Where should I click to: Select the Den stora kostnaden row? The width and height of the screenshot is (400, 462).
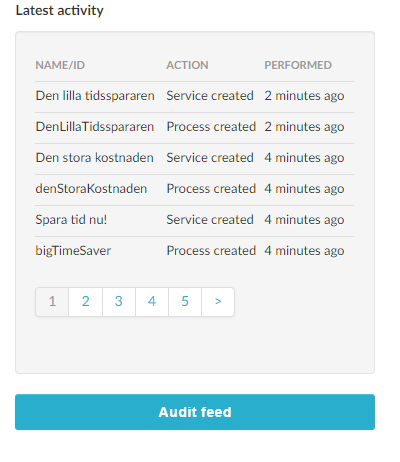[194, 158]
